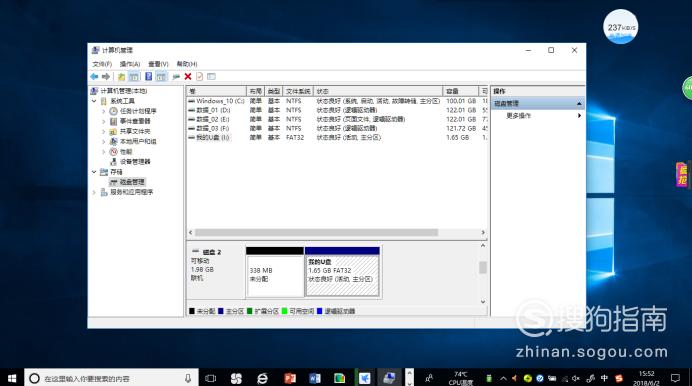Click the disk pane scroll-up arrow

(x=483, y=246)
